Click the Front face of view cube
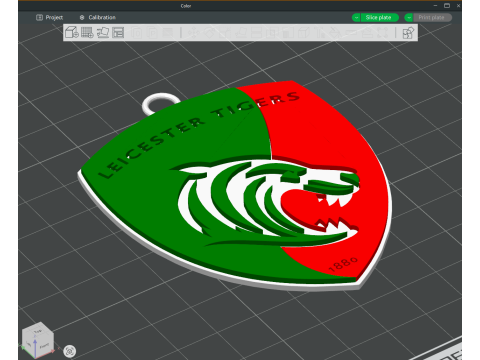Viewport: 480px width, 360px height. coord(44,346)
